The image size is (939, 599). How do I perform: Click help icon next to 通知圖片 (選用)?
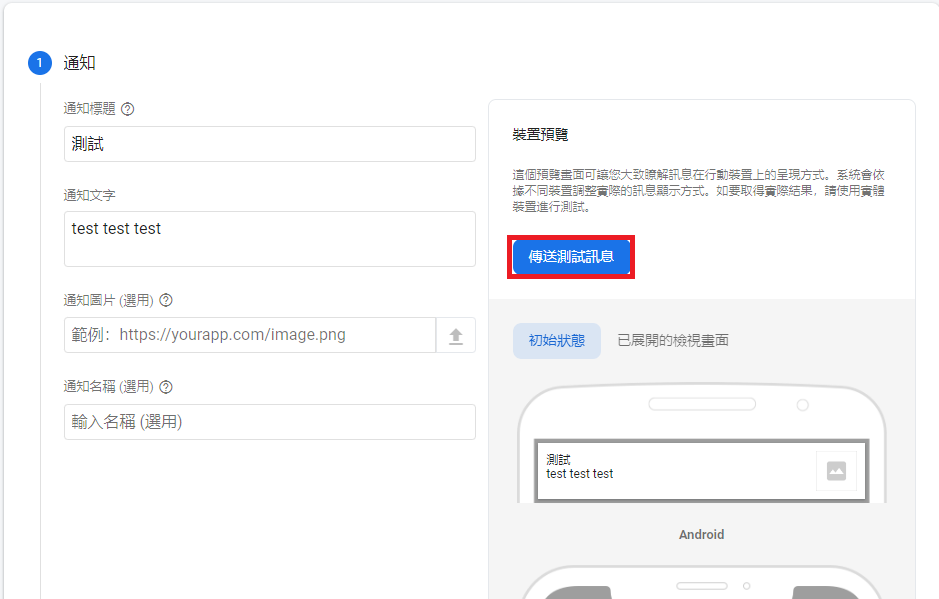coord(166,300)
